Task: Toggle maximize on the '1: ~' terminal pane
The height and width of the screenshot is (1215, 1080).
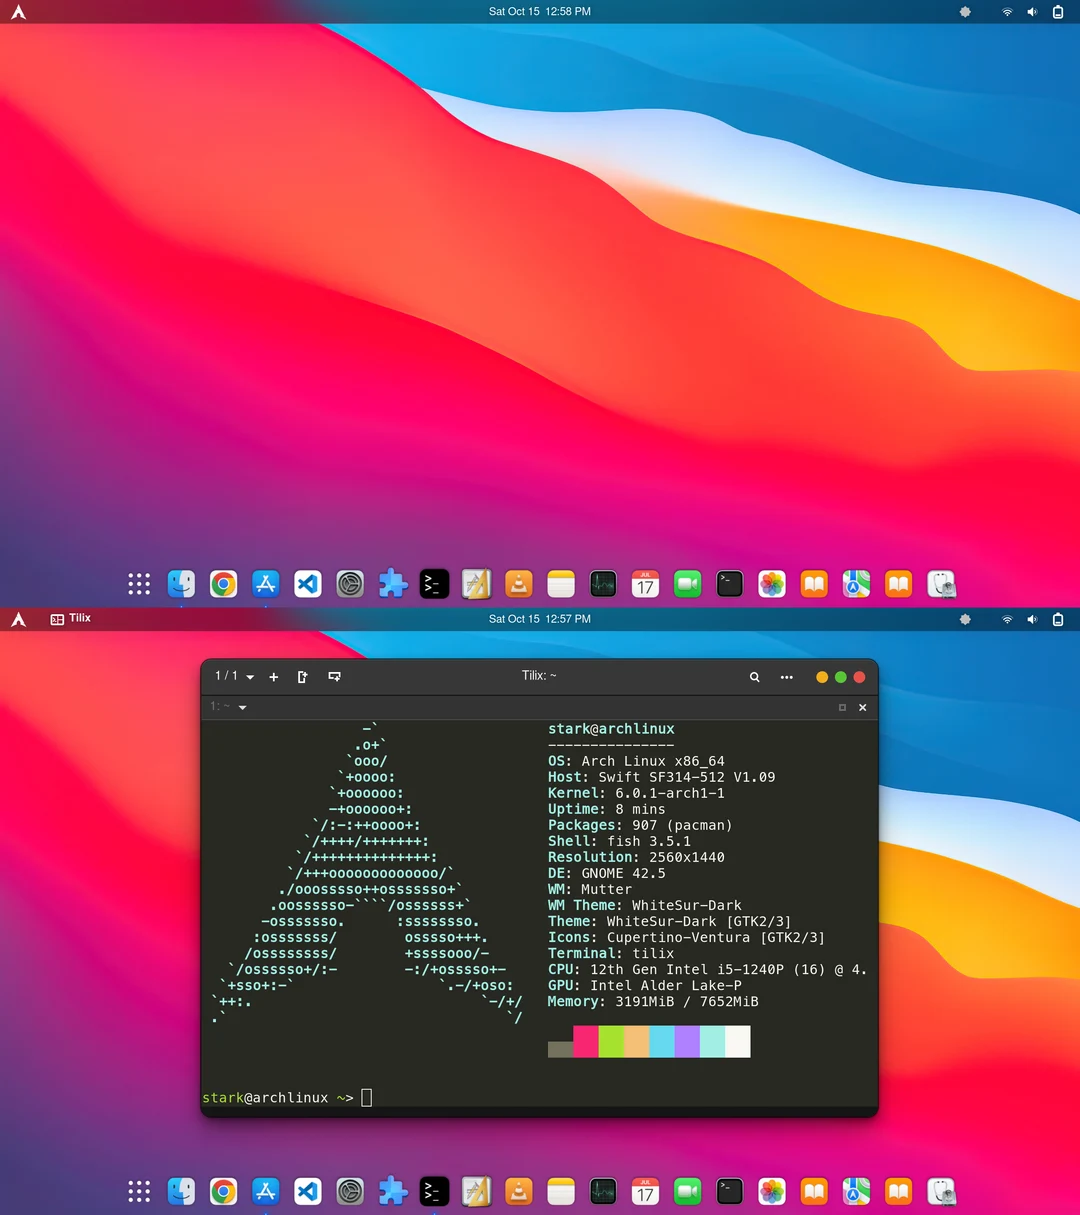Action: (842, 707)
